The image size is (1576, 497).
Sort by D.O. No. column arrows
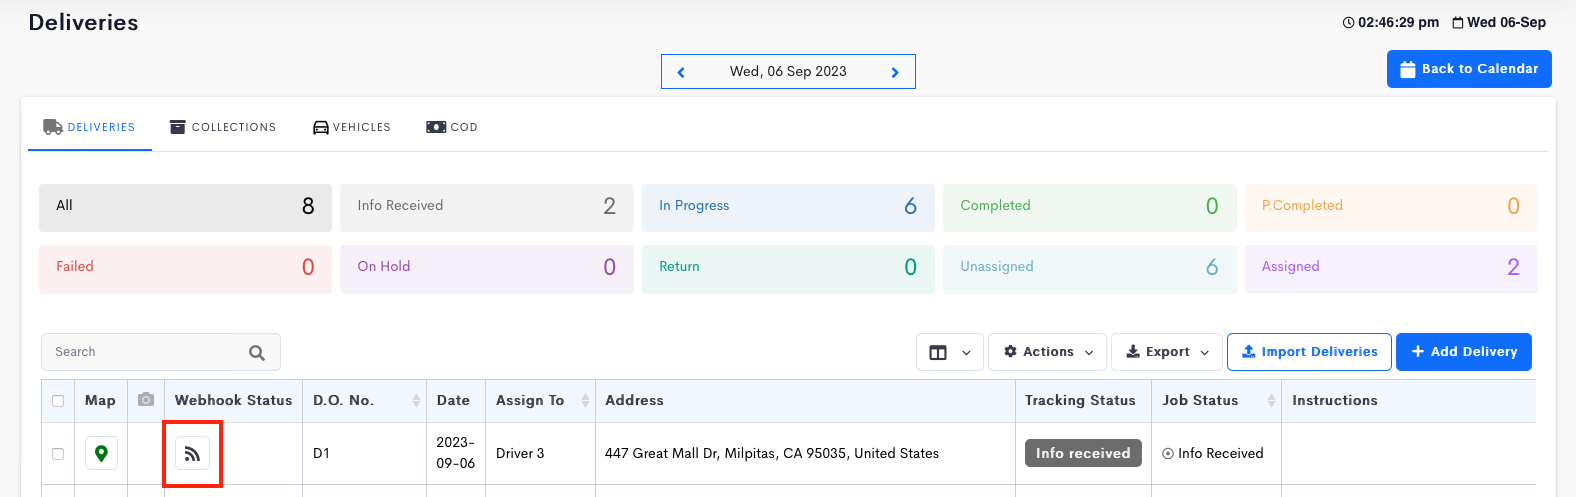[416, 400]
